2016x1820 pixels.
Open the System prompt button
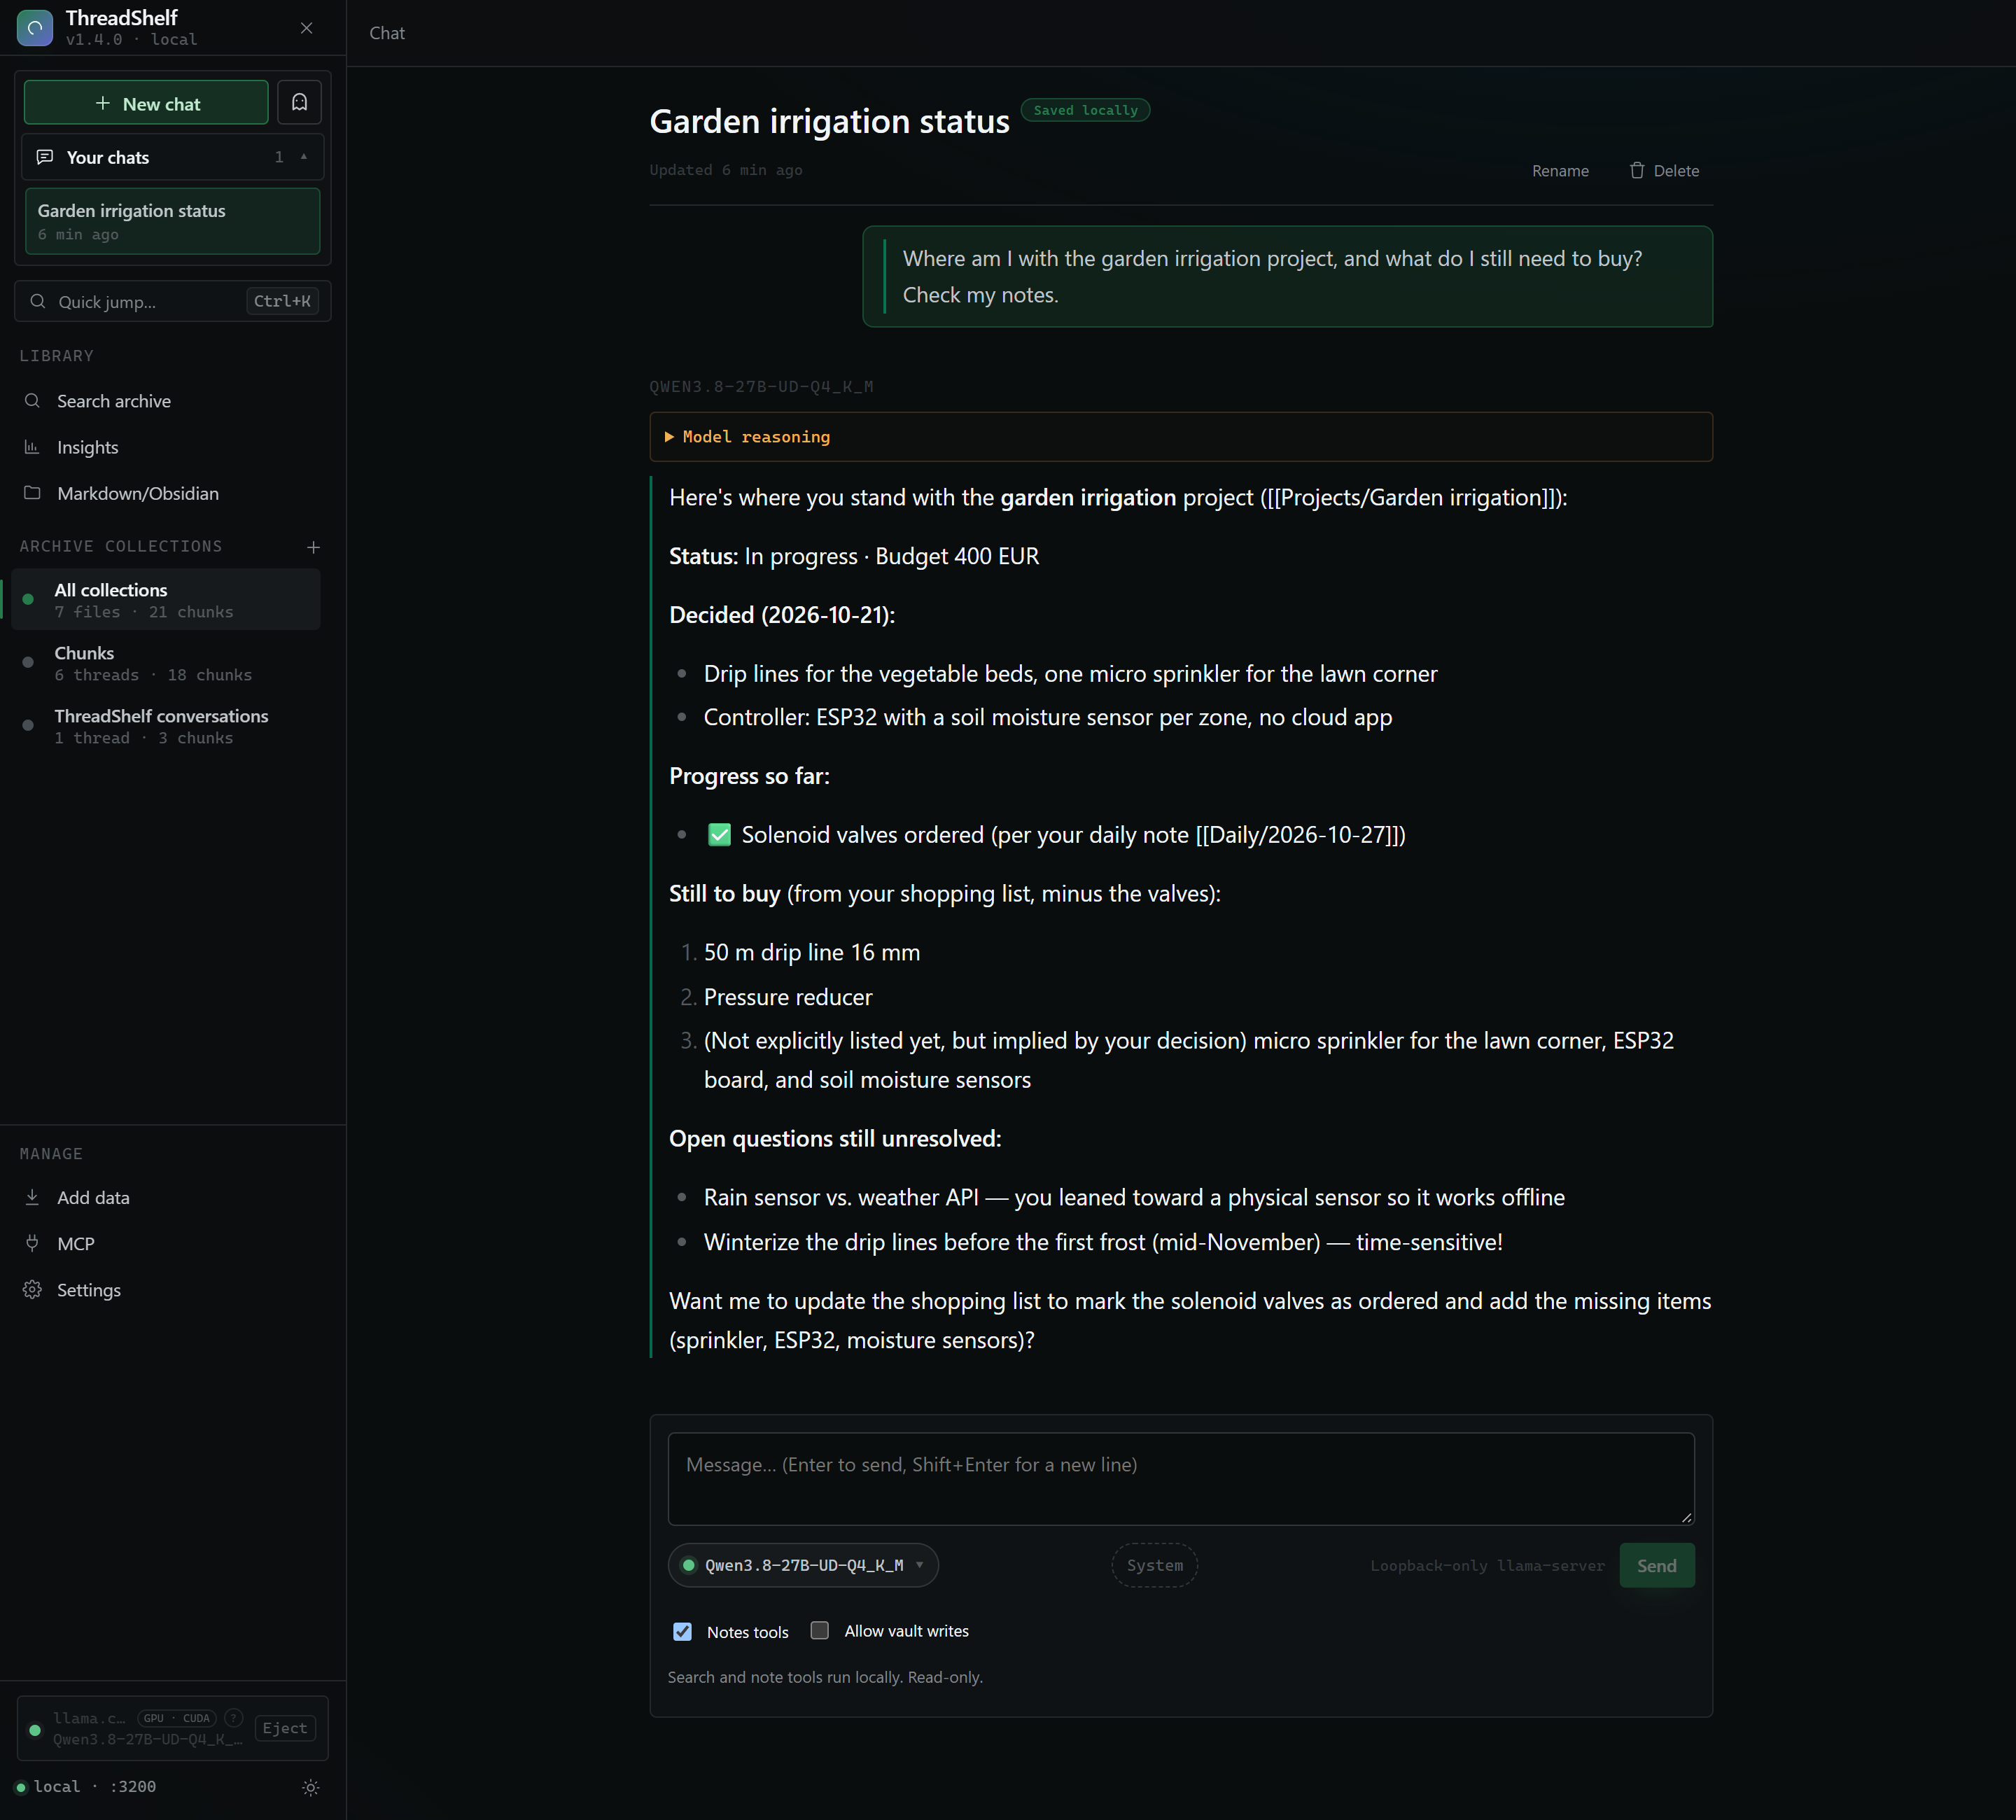tap(1154, 1565)
